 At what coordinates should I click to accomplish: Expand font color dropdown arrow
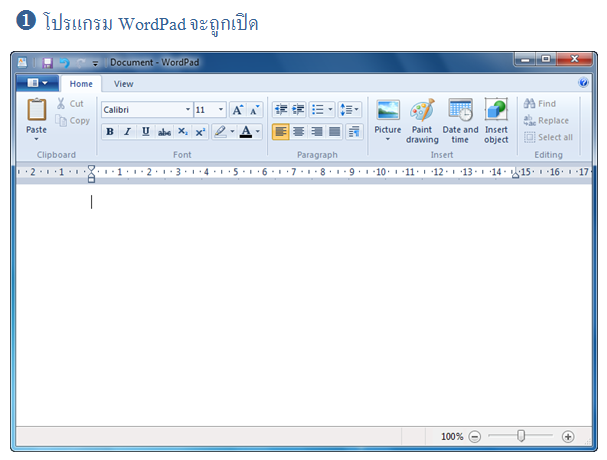pyautogui.click(x=258, y=132)
